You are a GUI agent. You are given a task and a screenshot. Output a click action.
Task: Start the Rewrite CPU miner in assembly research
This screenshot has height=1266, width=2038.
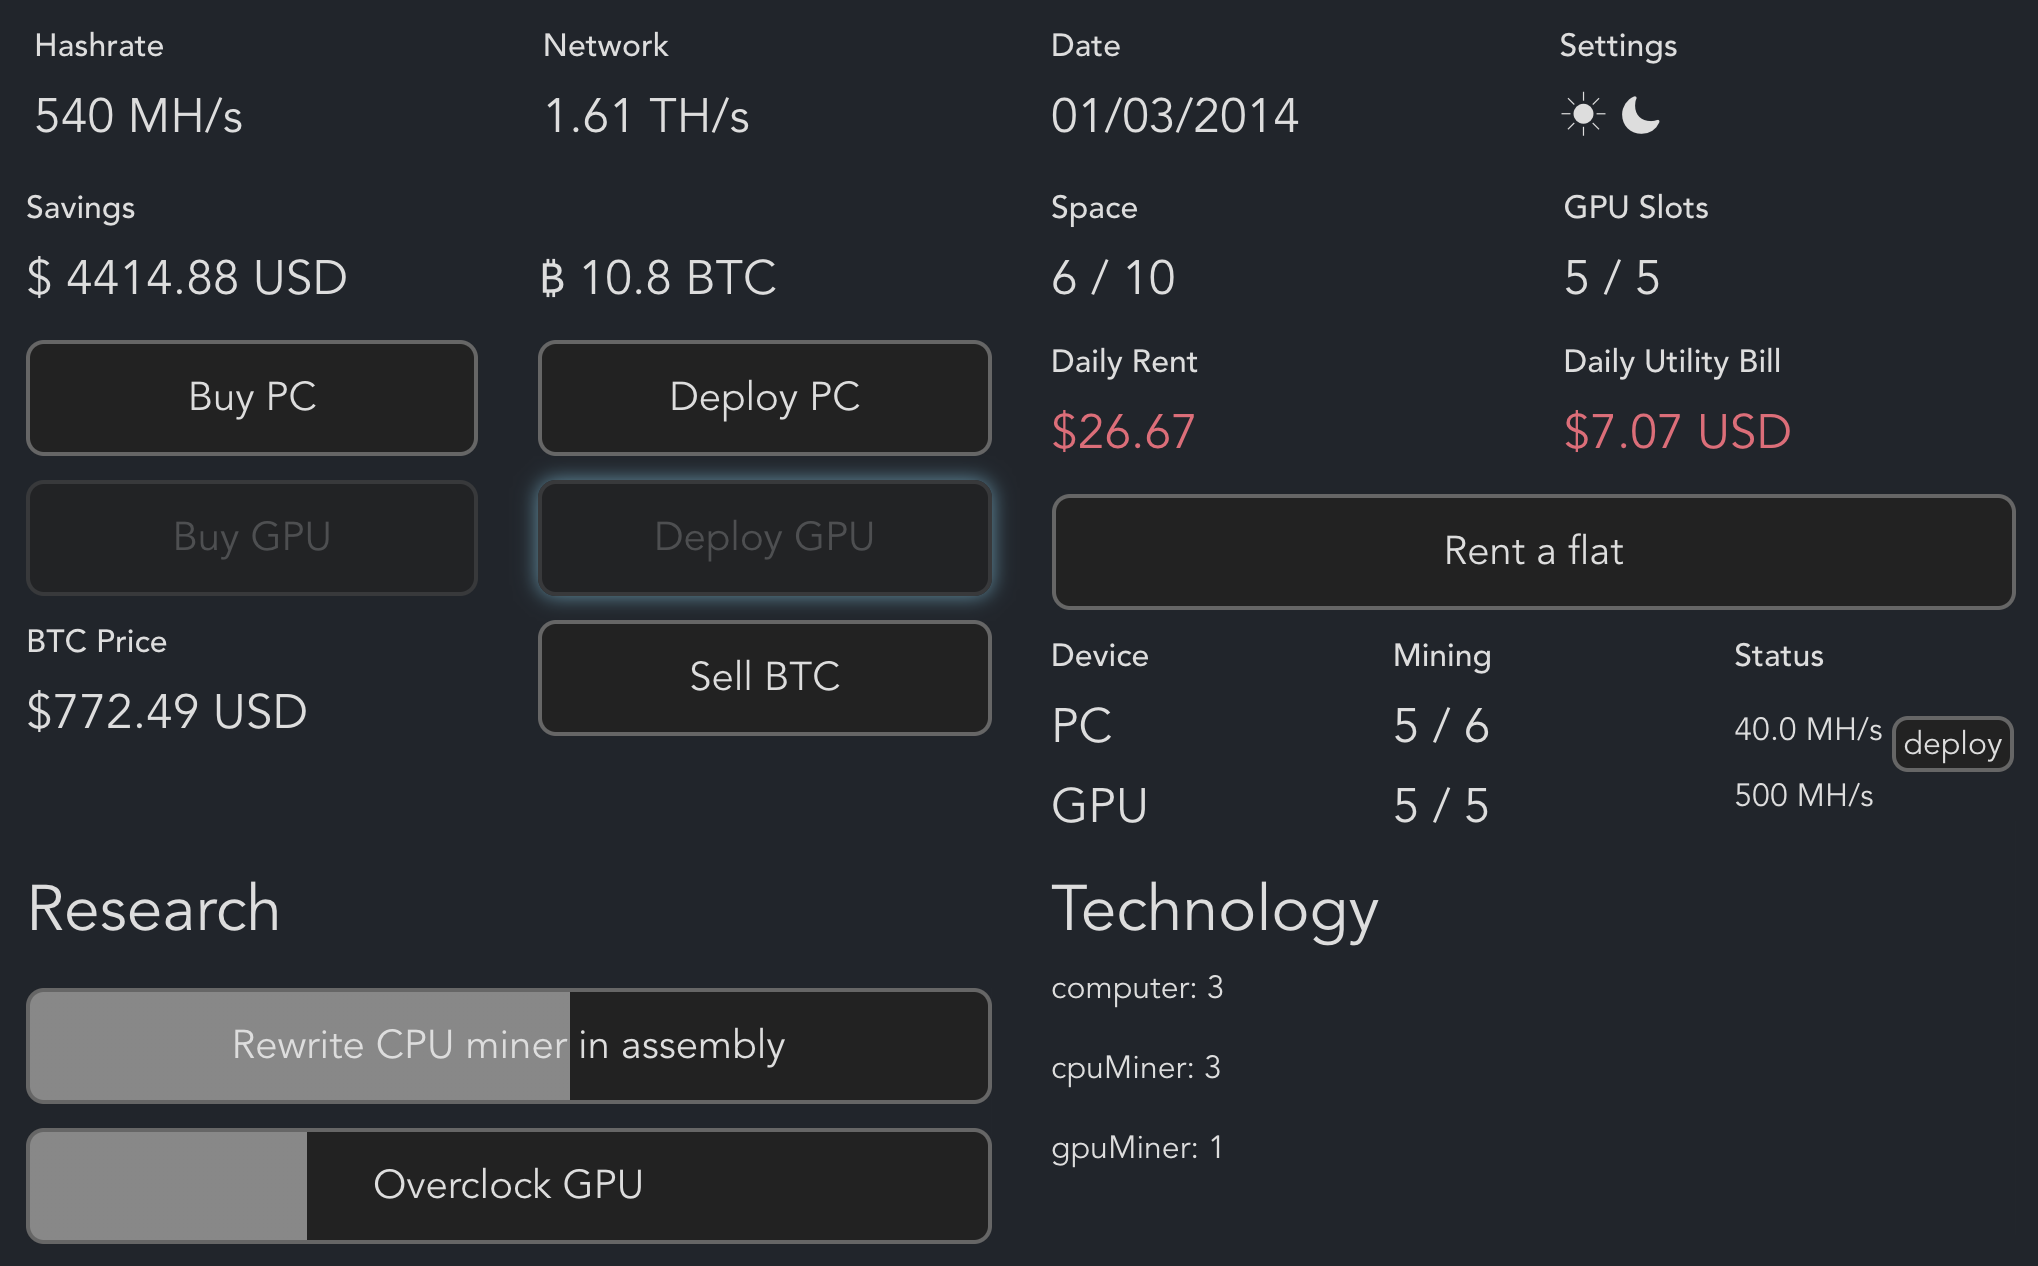(508, 1046)
